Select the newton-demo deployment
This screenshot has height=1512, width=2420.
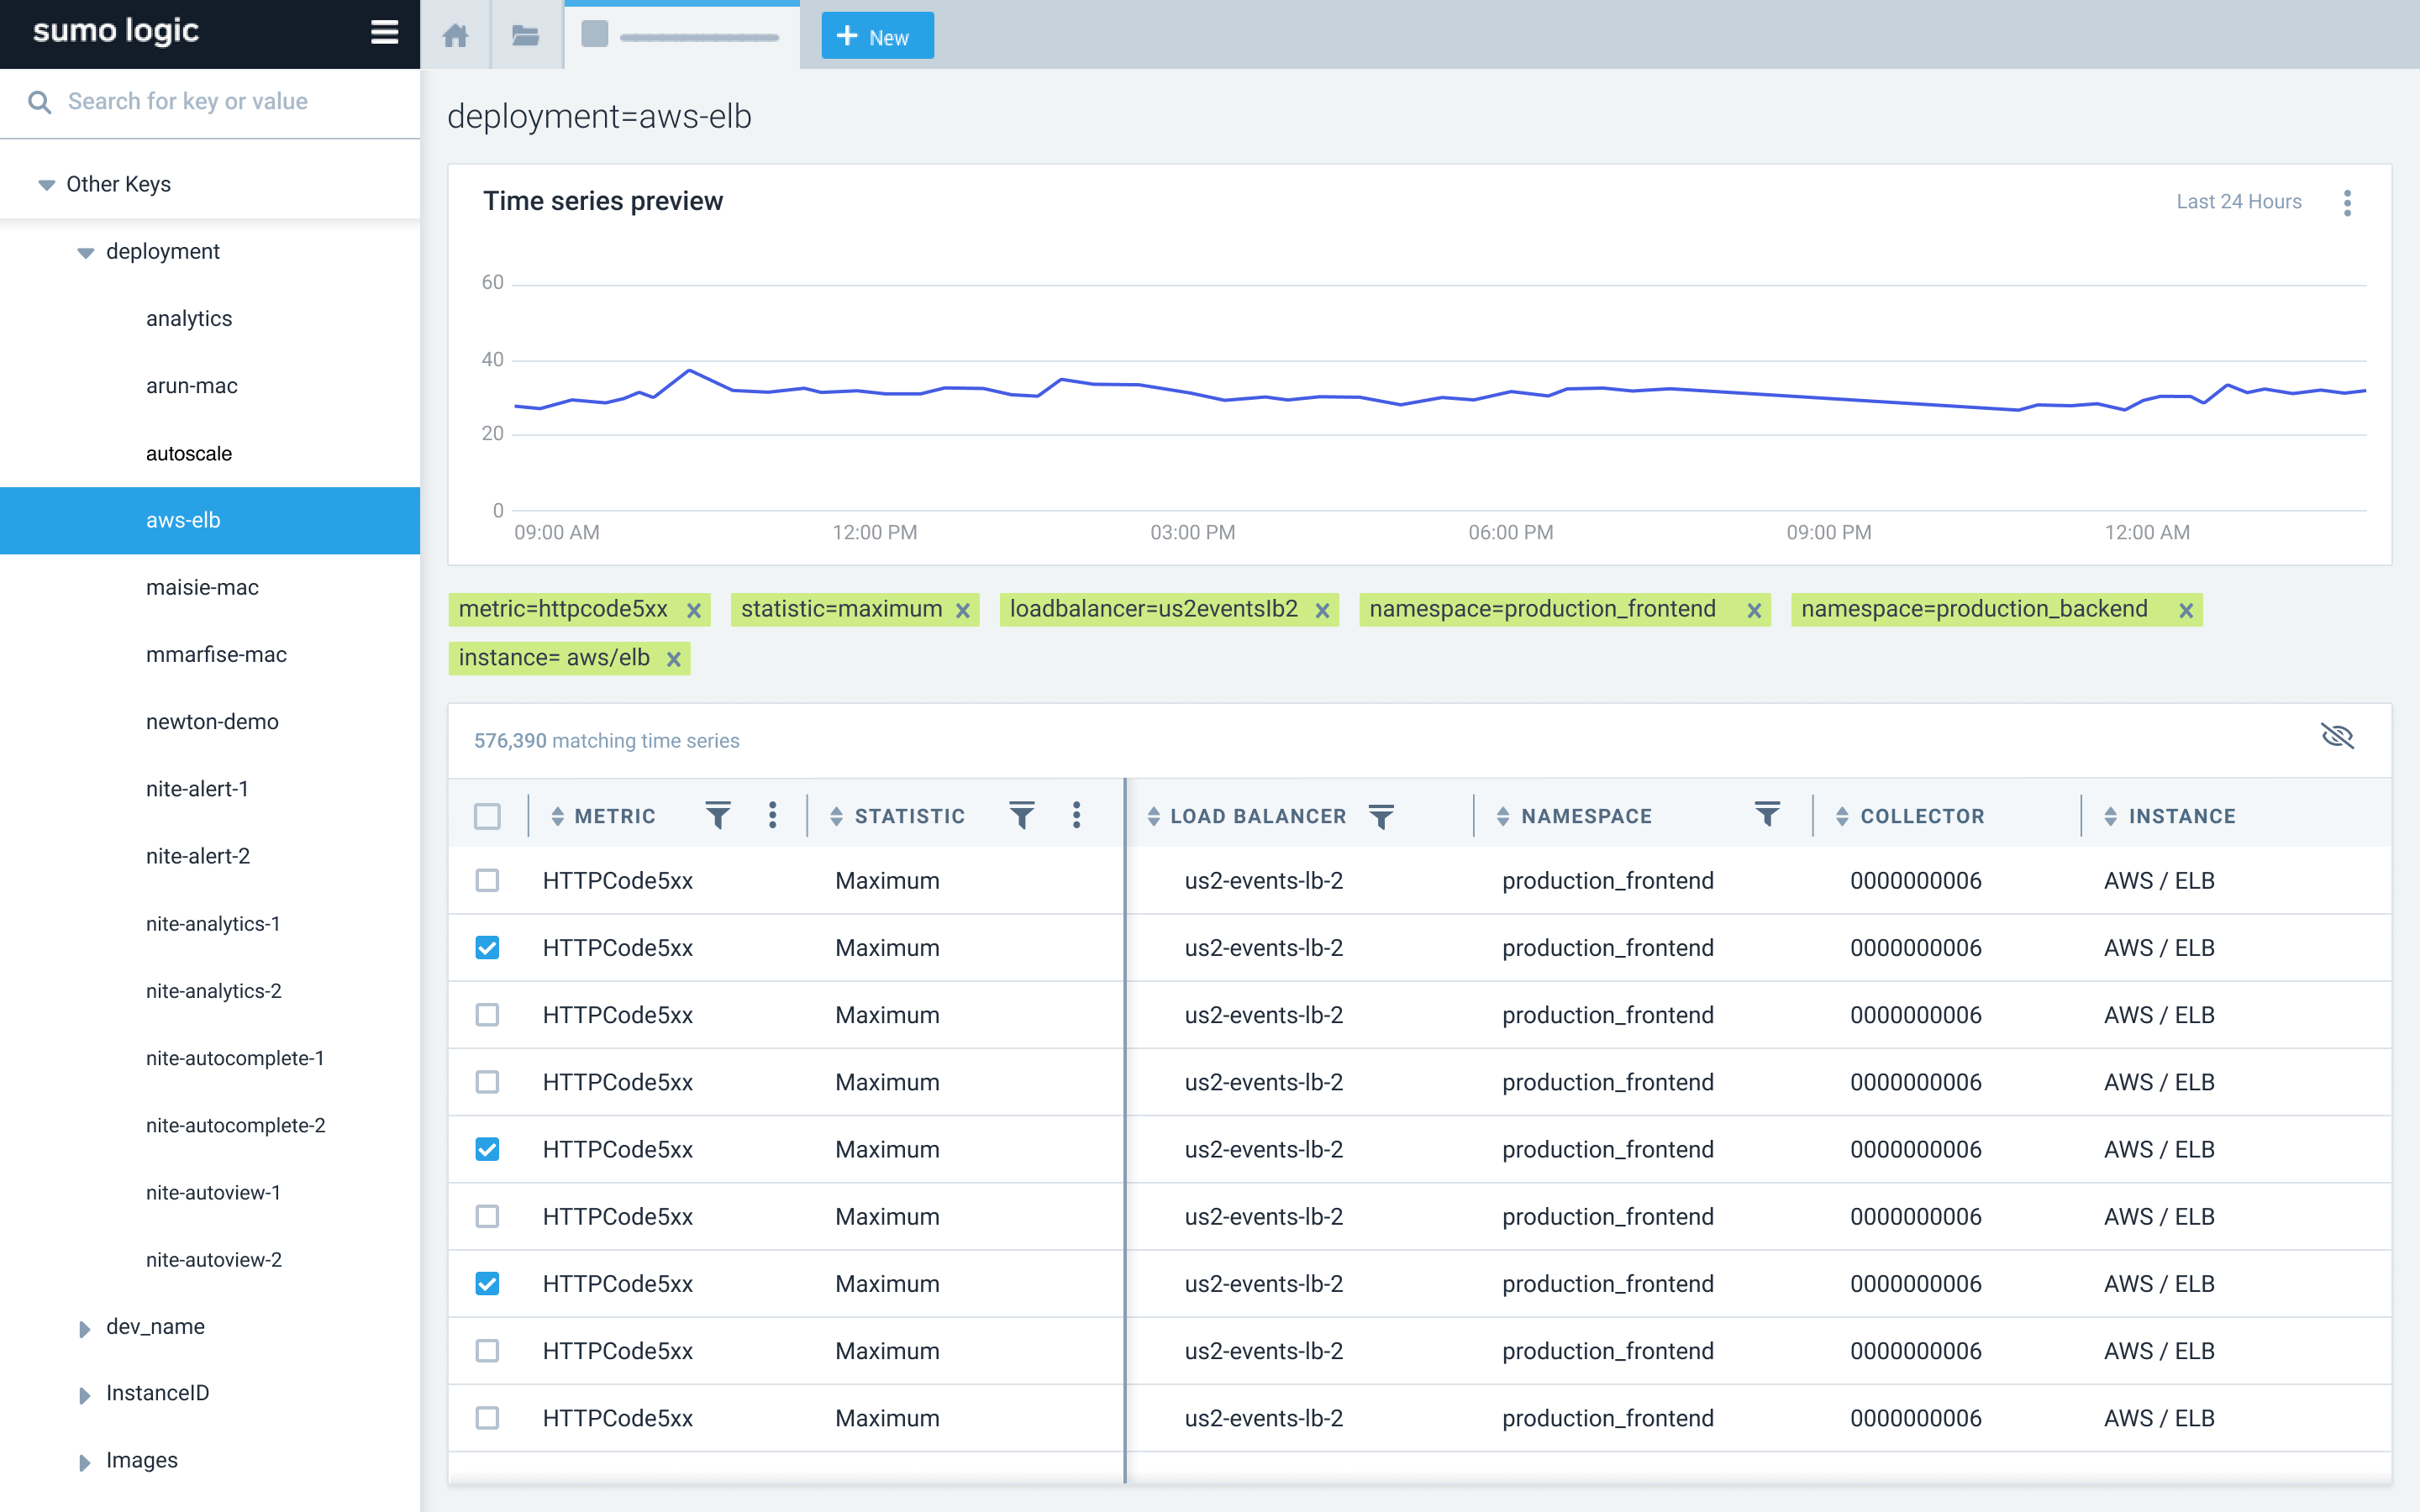[210, 722]
